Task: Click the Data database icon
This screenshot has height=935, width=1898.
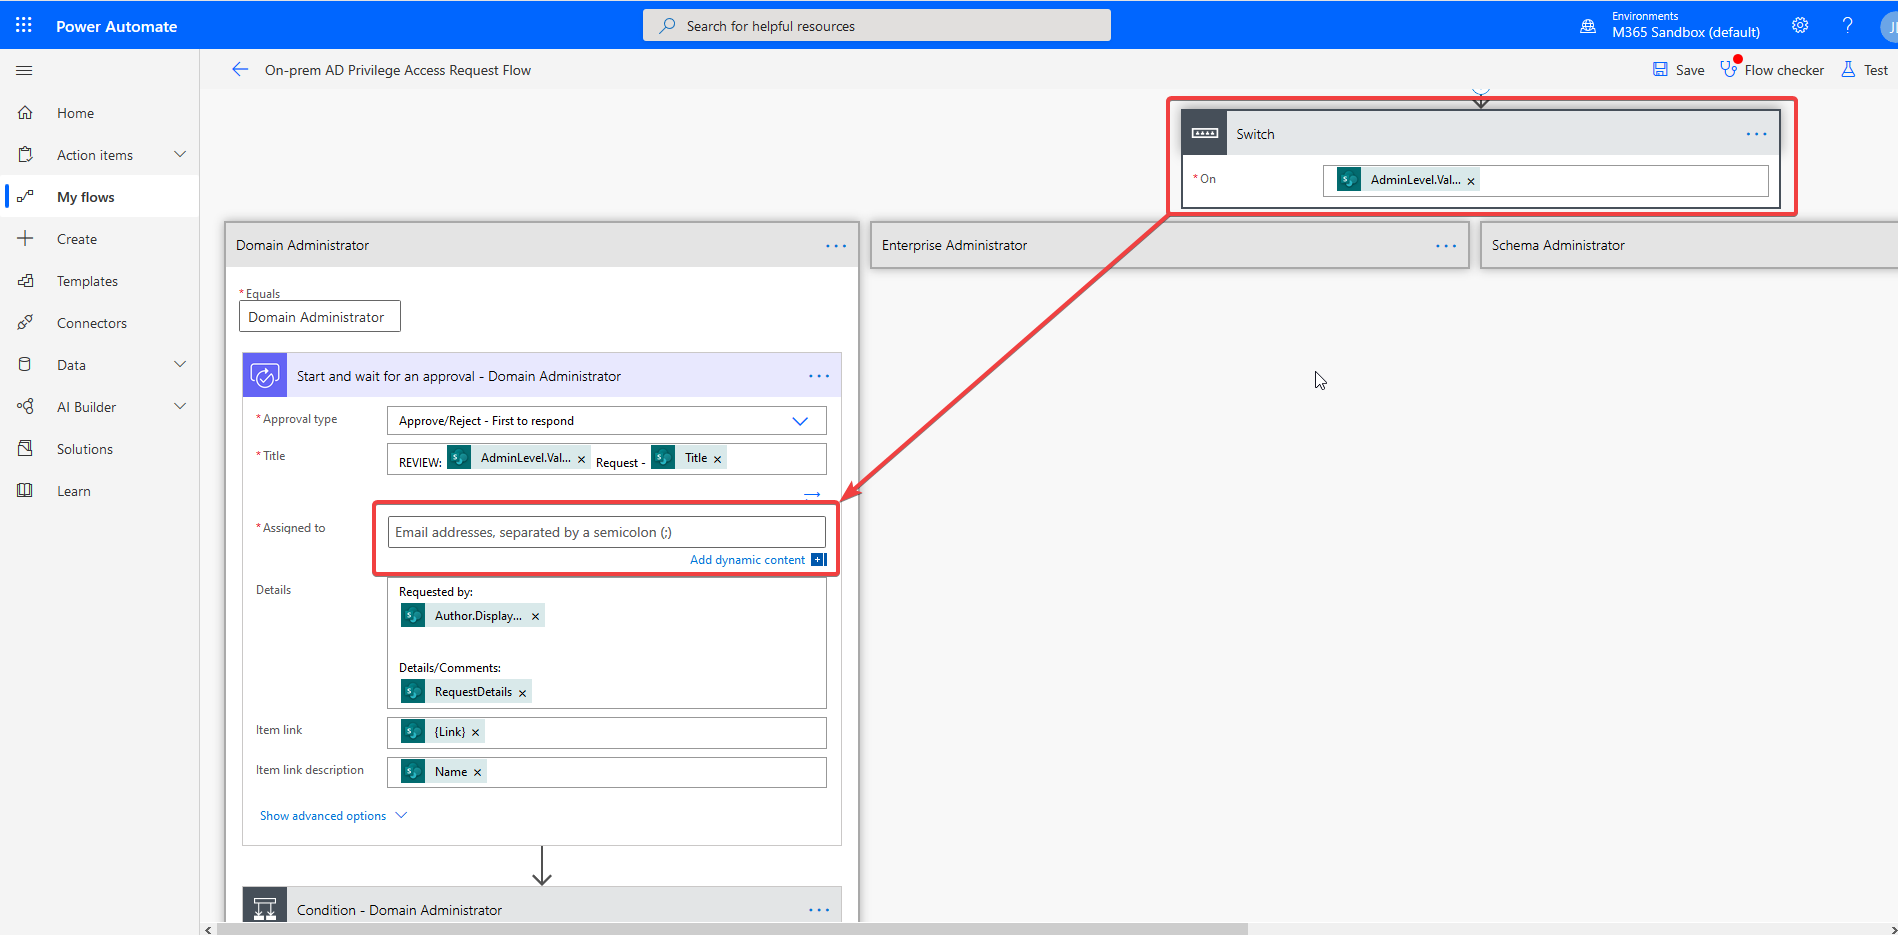Action: pos(26,365)
